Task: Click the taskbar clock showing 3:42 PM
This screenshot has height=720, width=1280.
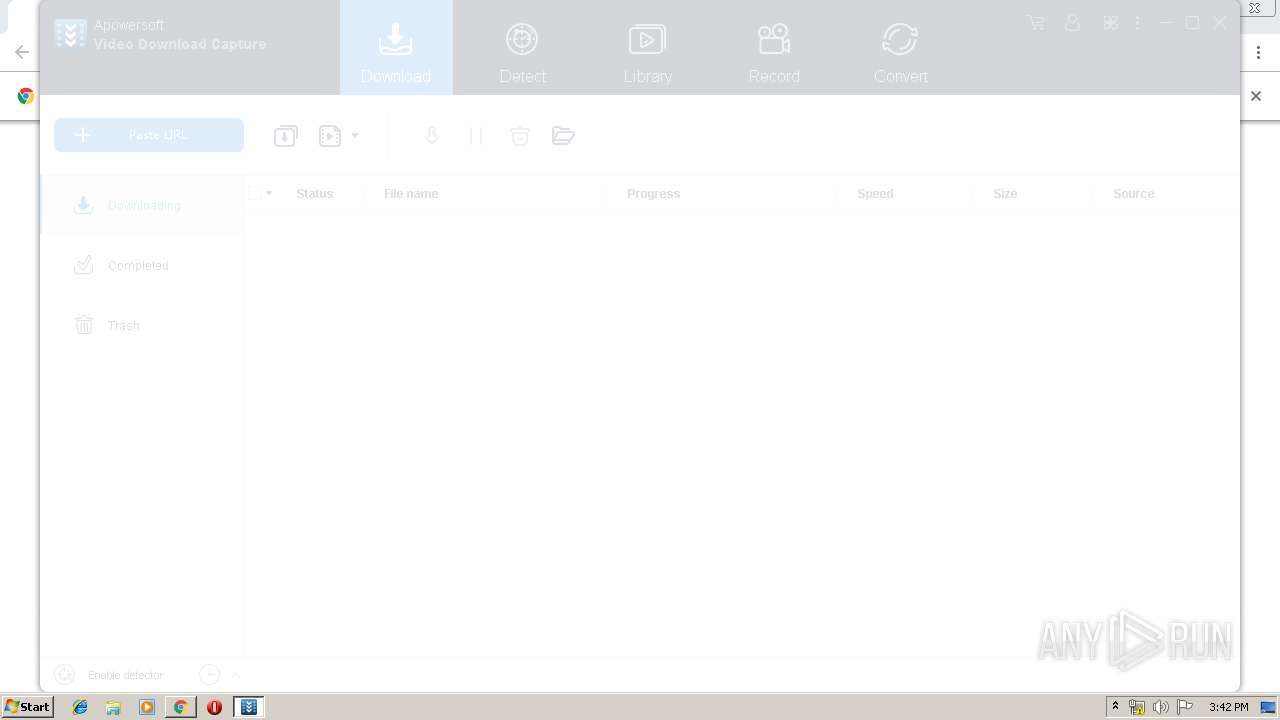Action: (1228, 707)
